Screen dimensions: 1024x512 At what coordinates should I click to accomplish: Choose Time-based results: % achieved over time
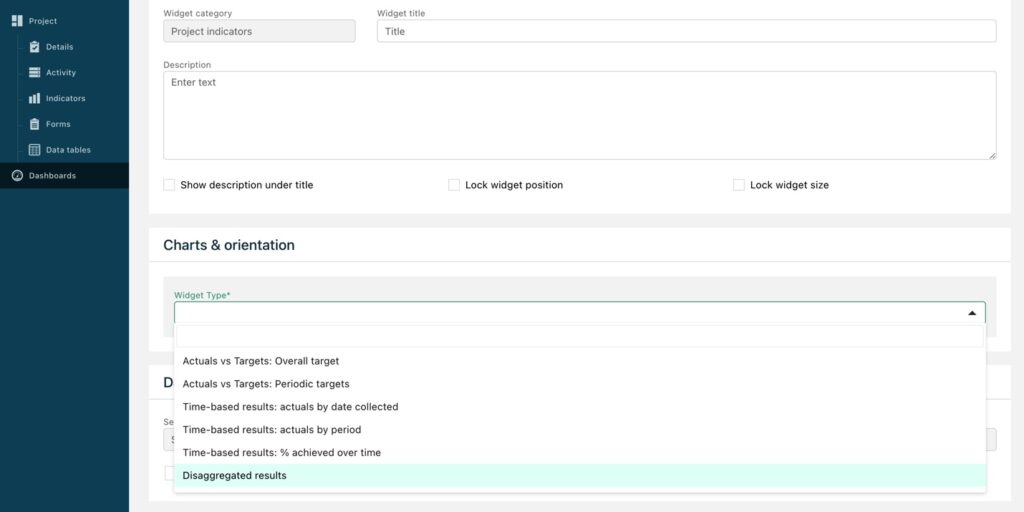coord(580,453)
